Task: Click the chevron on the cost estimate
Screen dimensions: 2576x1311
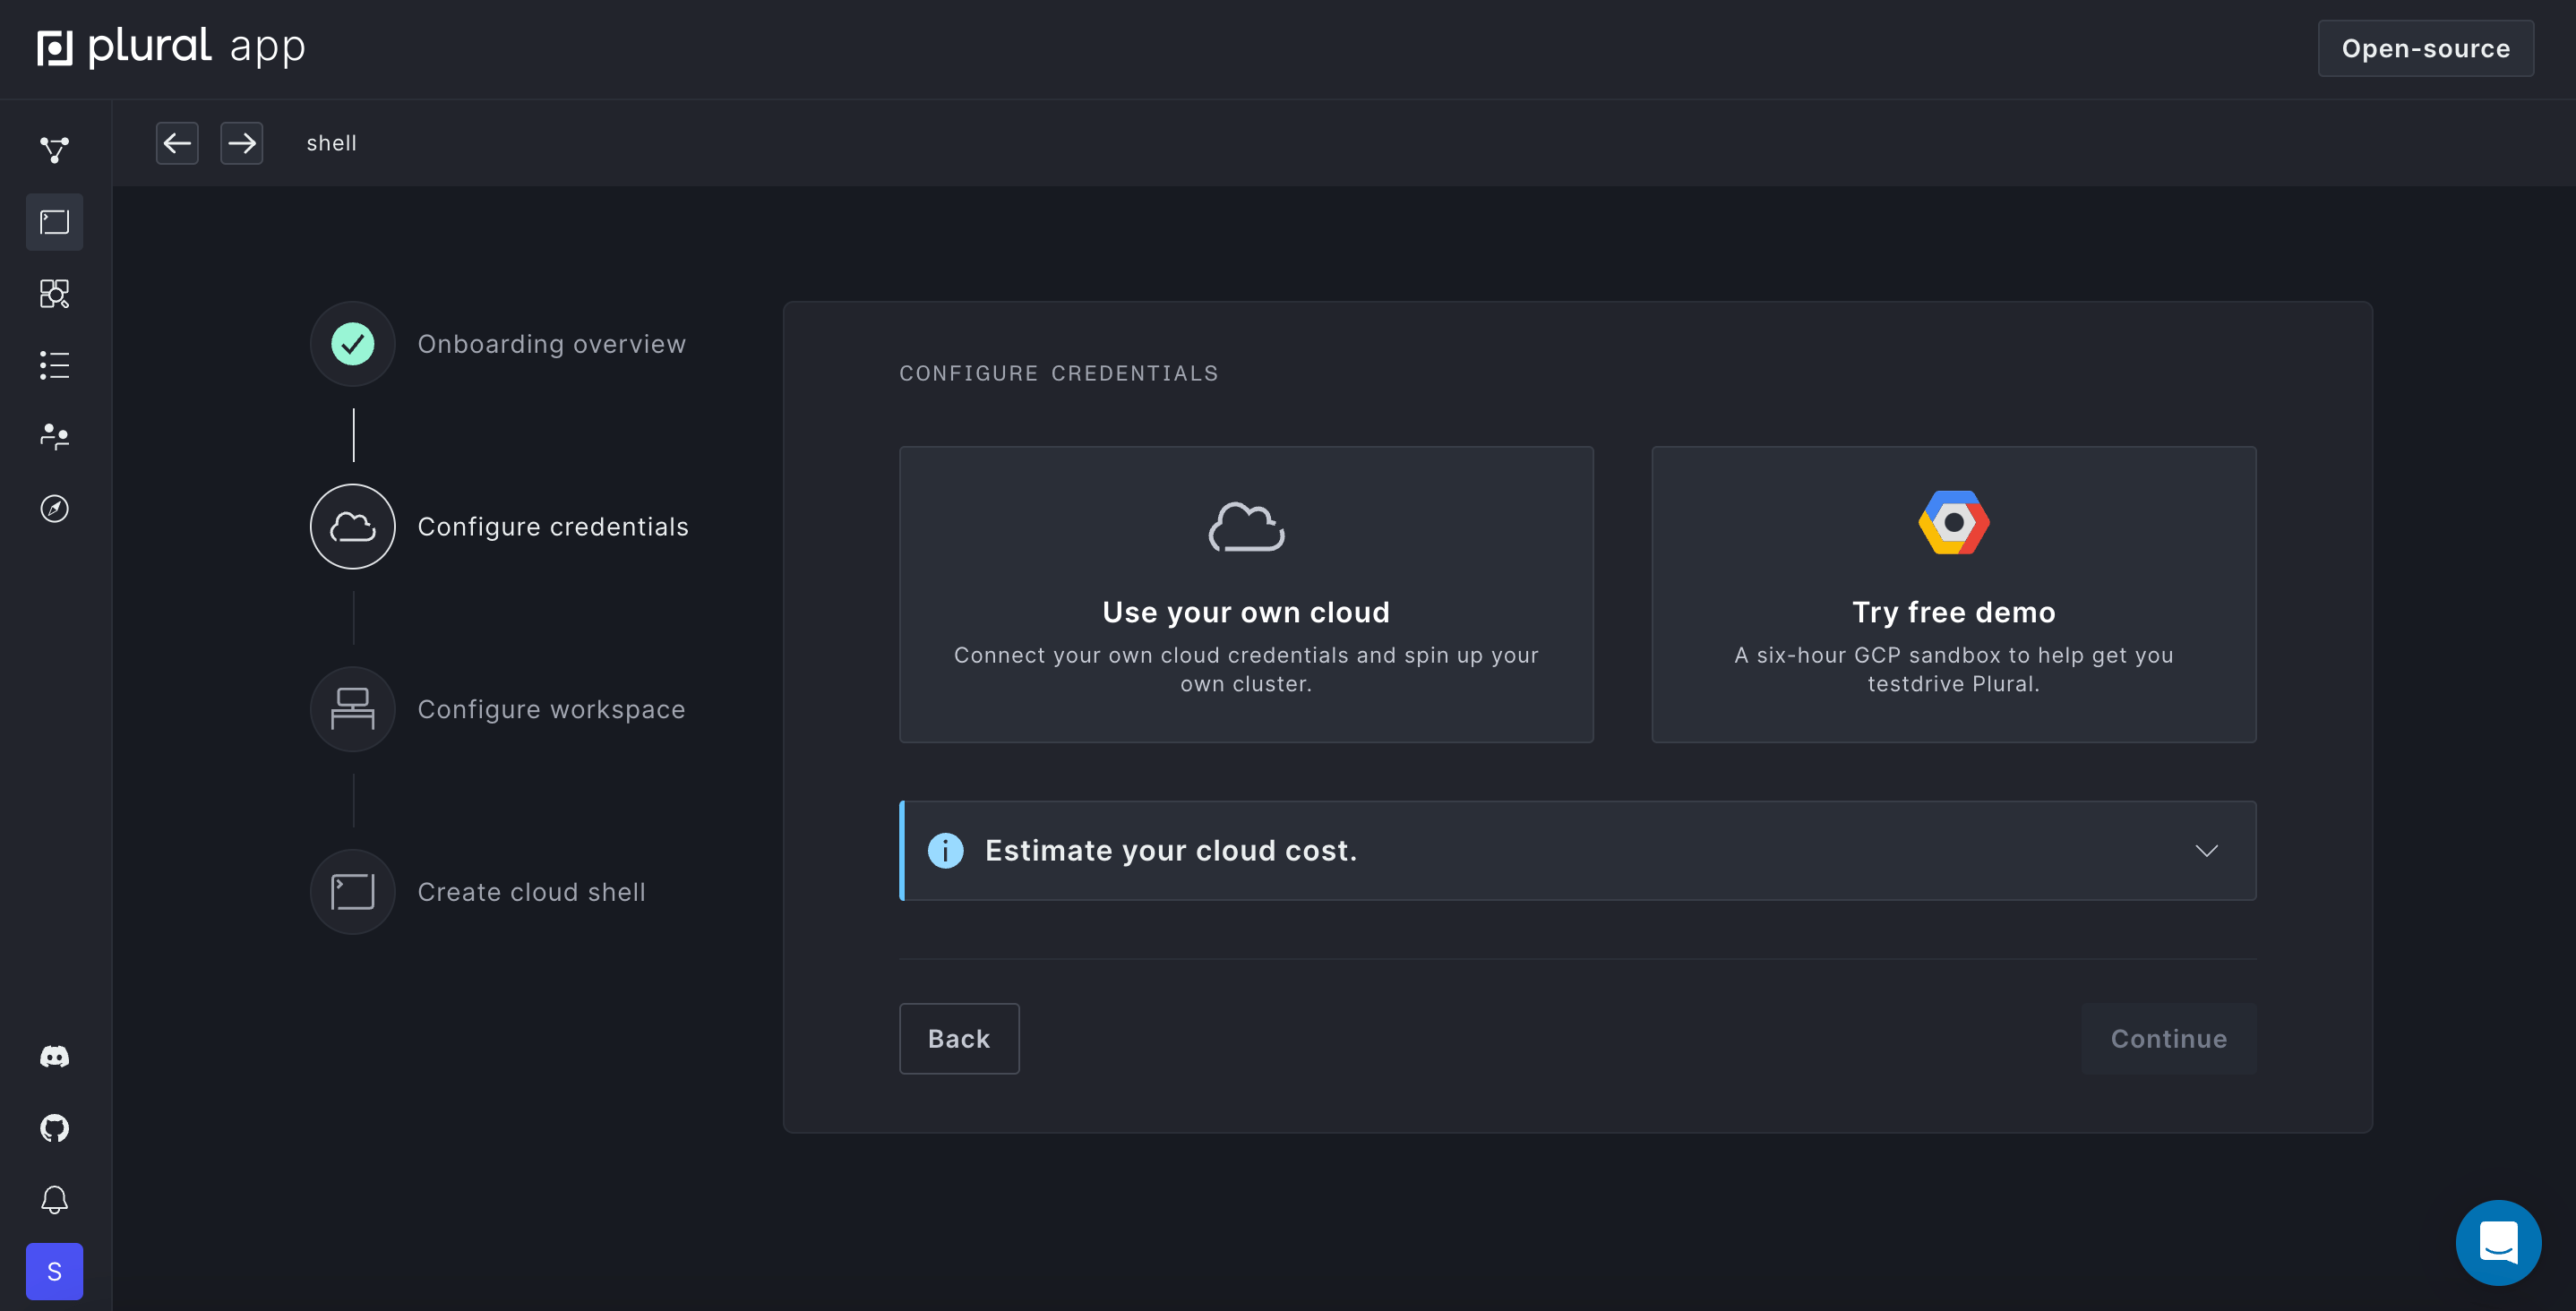Action: click(x=2206, y=850)
